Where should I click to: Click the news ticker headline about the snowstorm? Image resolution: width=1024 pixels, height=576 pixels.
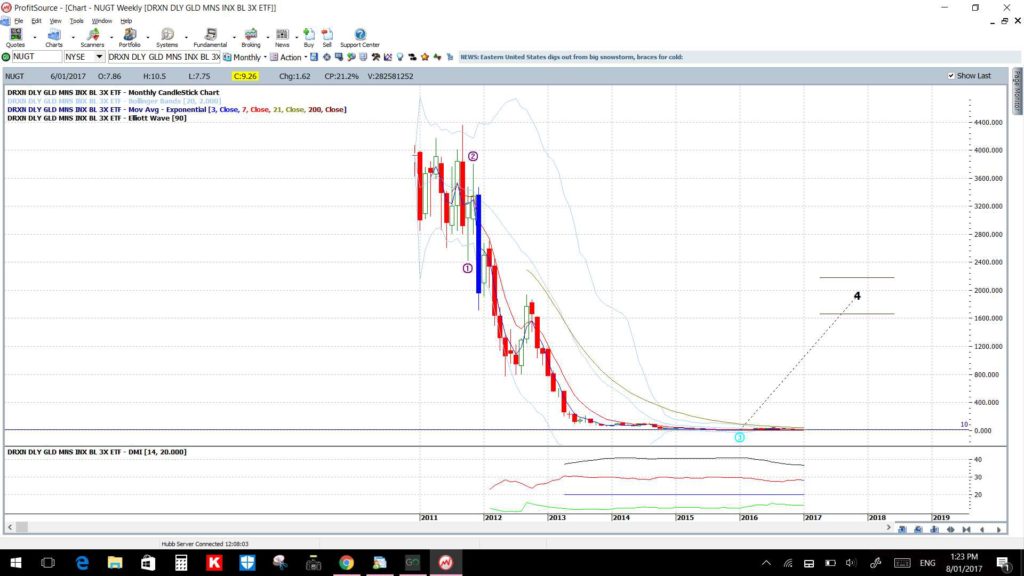(x=571, y=57)
